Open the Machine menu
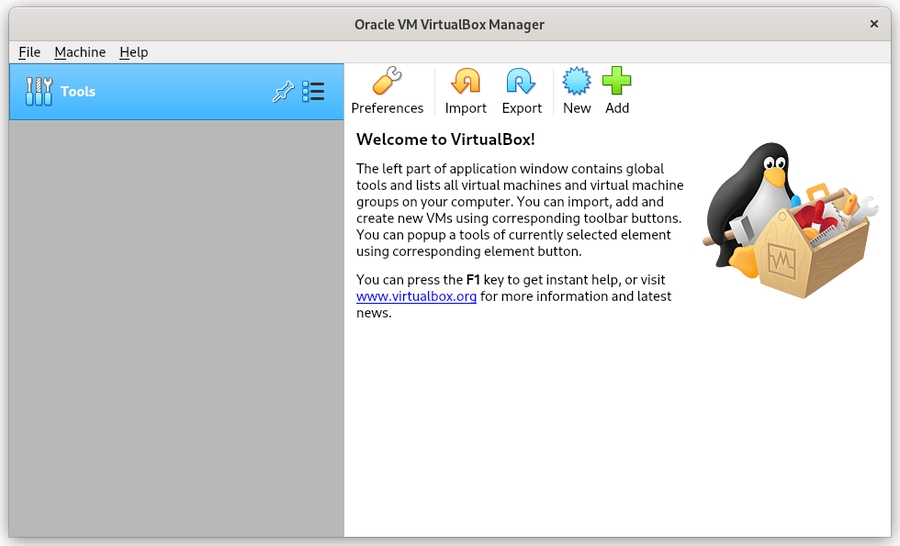This screenshot has width=900, height=546. (x=80, y=52)
